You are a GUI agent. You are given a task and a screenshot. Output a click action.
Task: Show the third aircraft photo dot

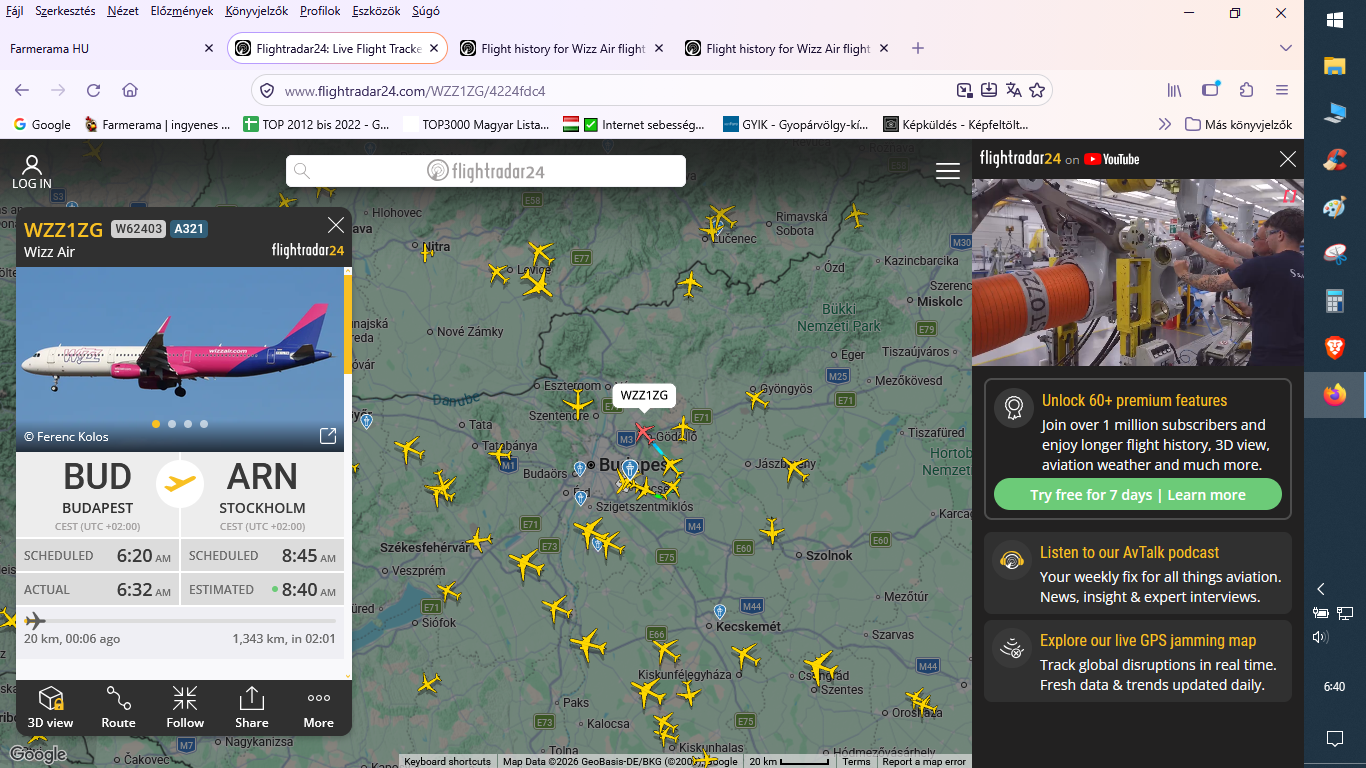188,424
